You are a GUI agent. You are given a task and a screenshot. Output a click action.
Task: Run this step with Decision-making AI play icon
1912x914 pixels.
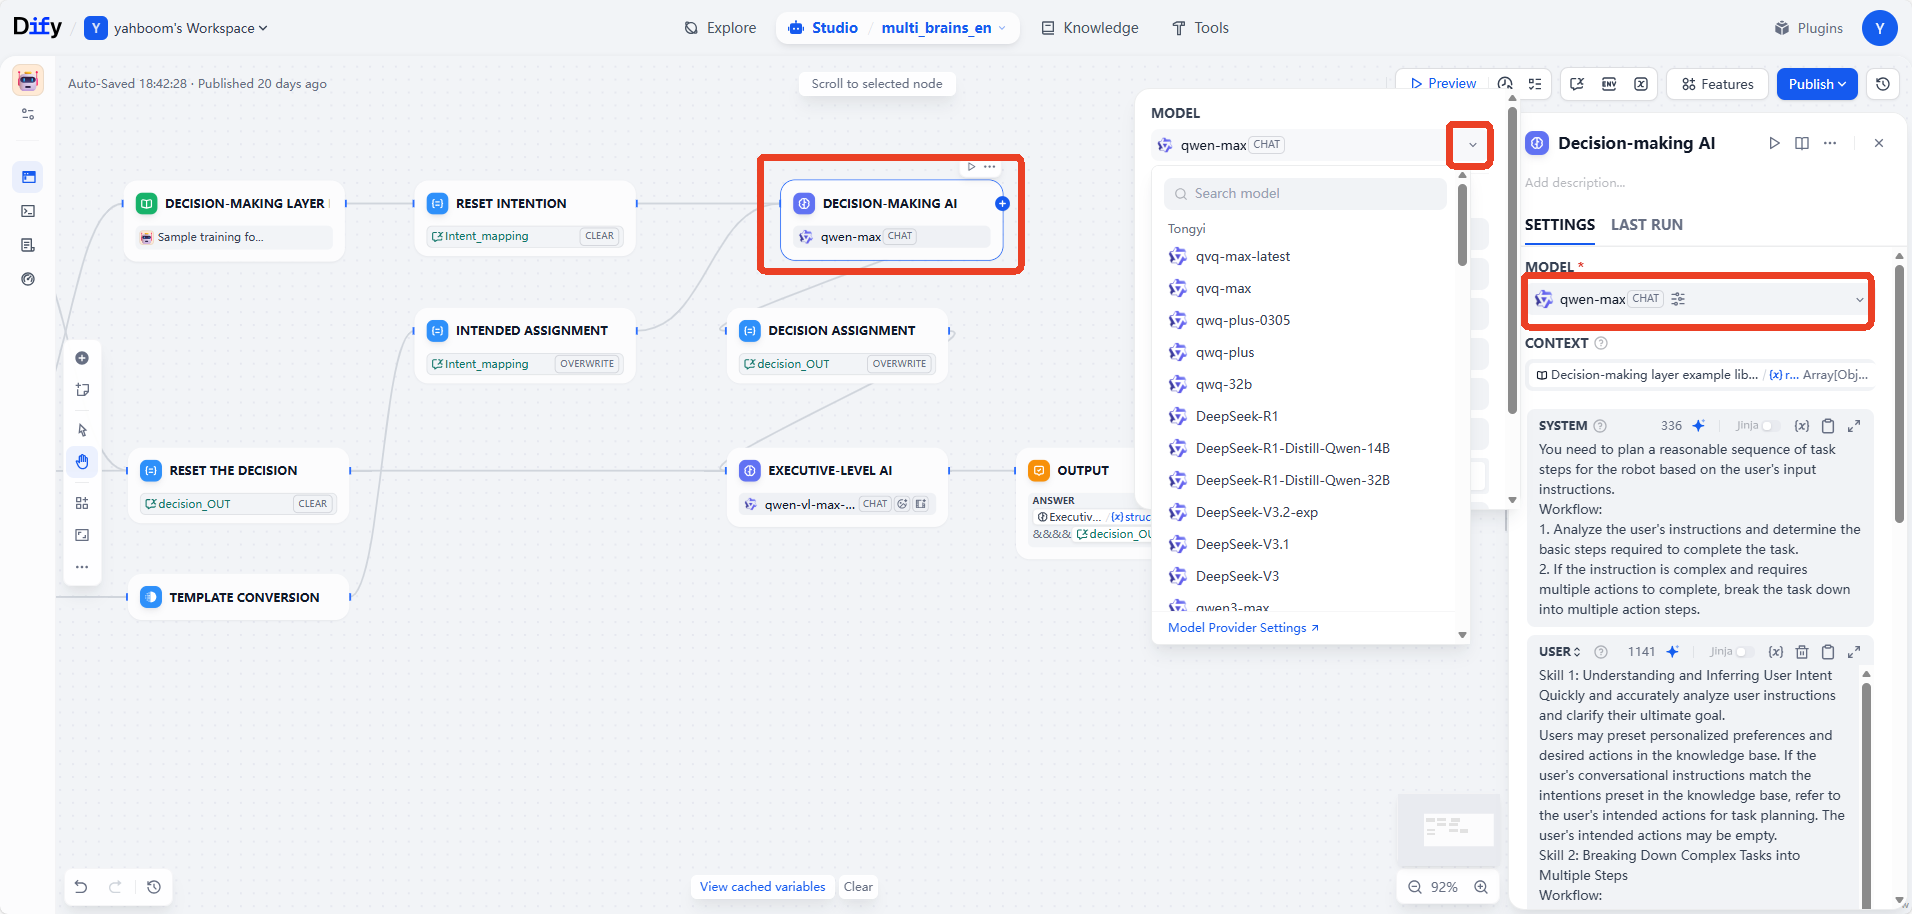pyautogui.click(x=1774, y=143)
